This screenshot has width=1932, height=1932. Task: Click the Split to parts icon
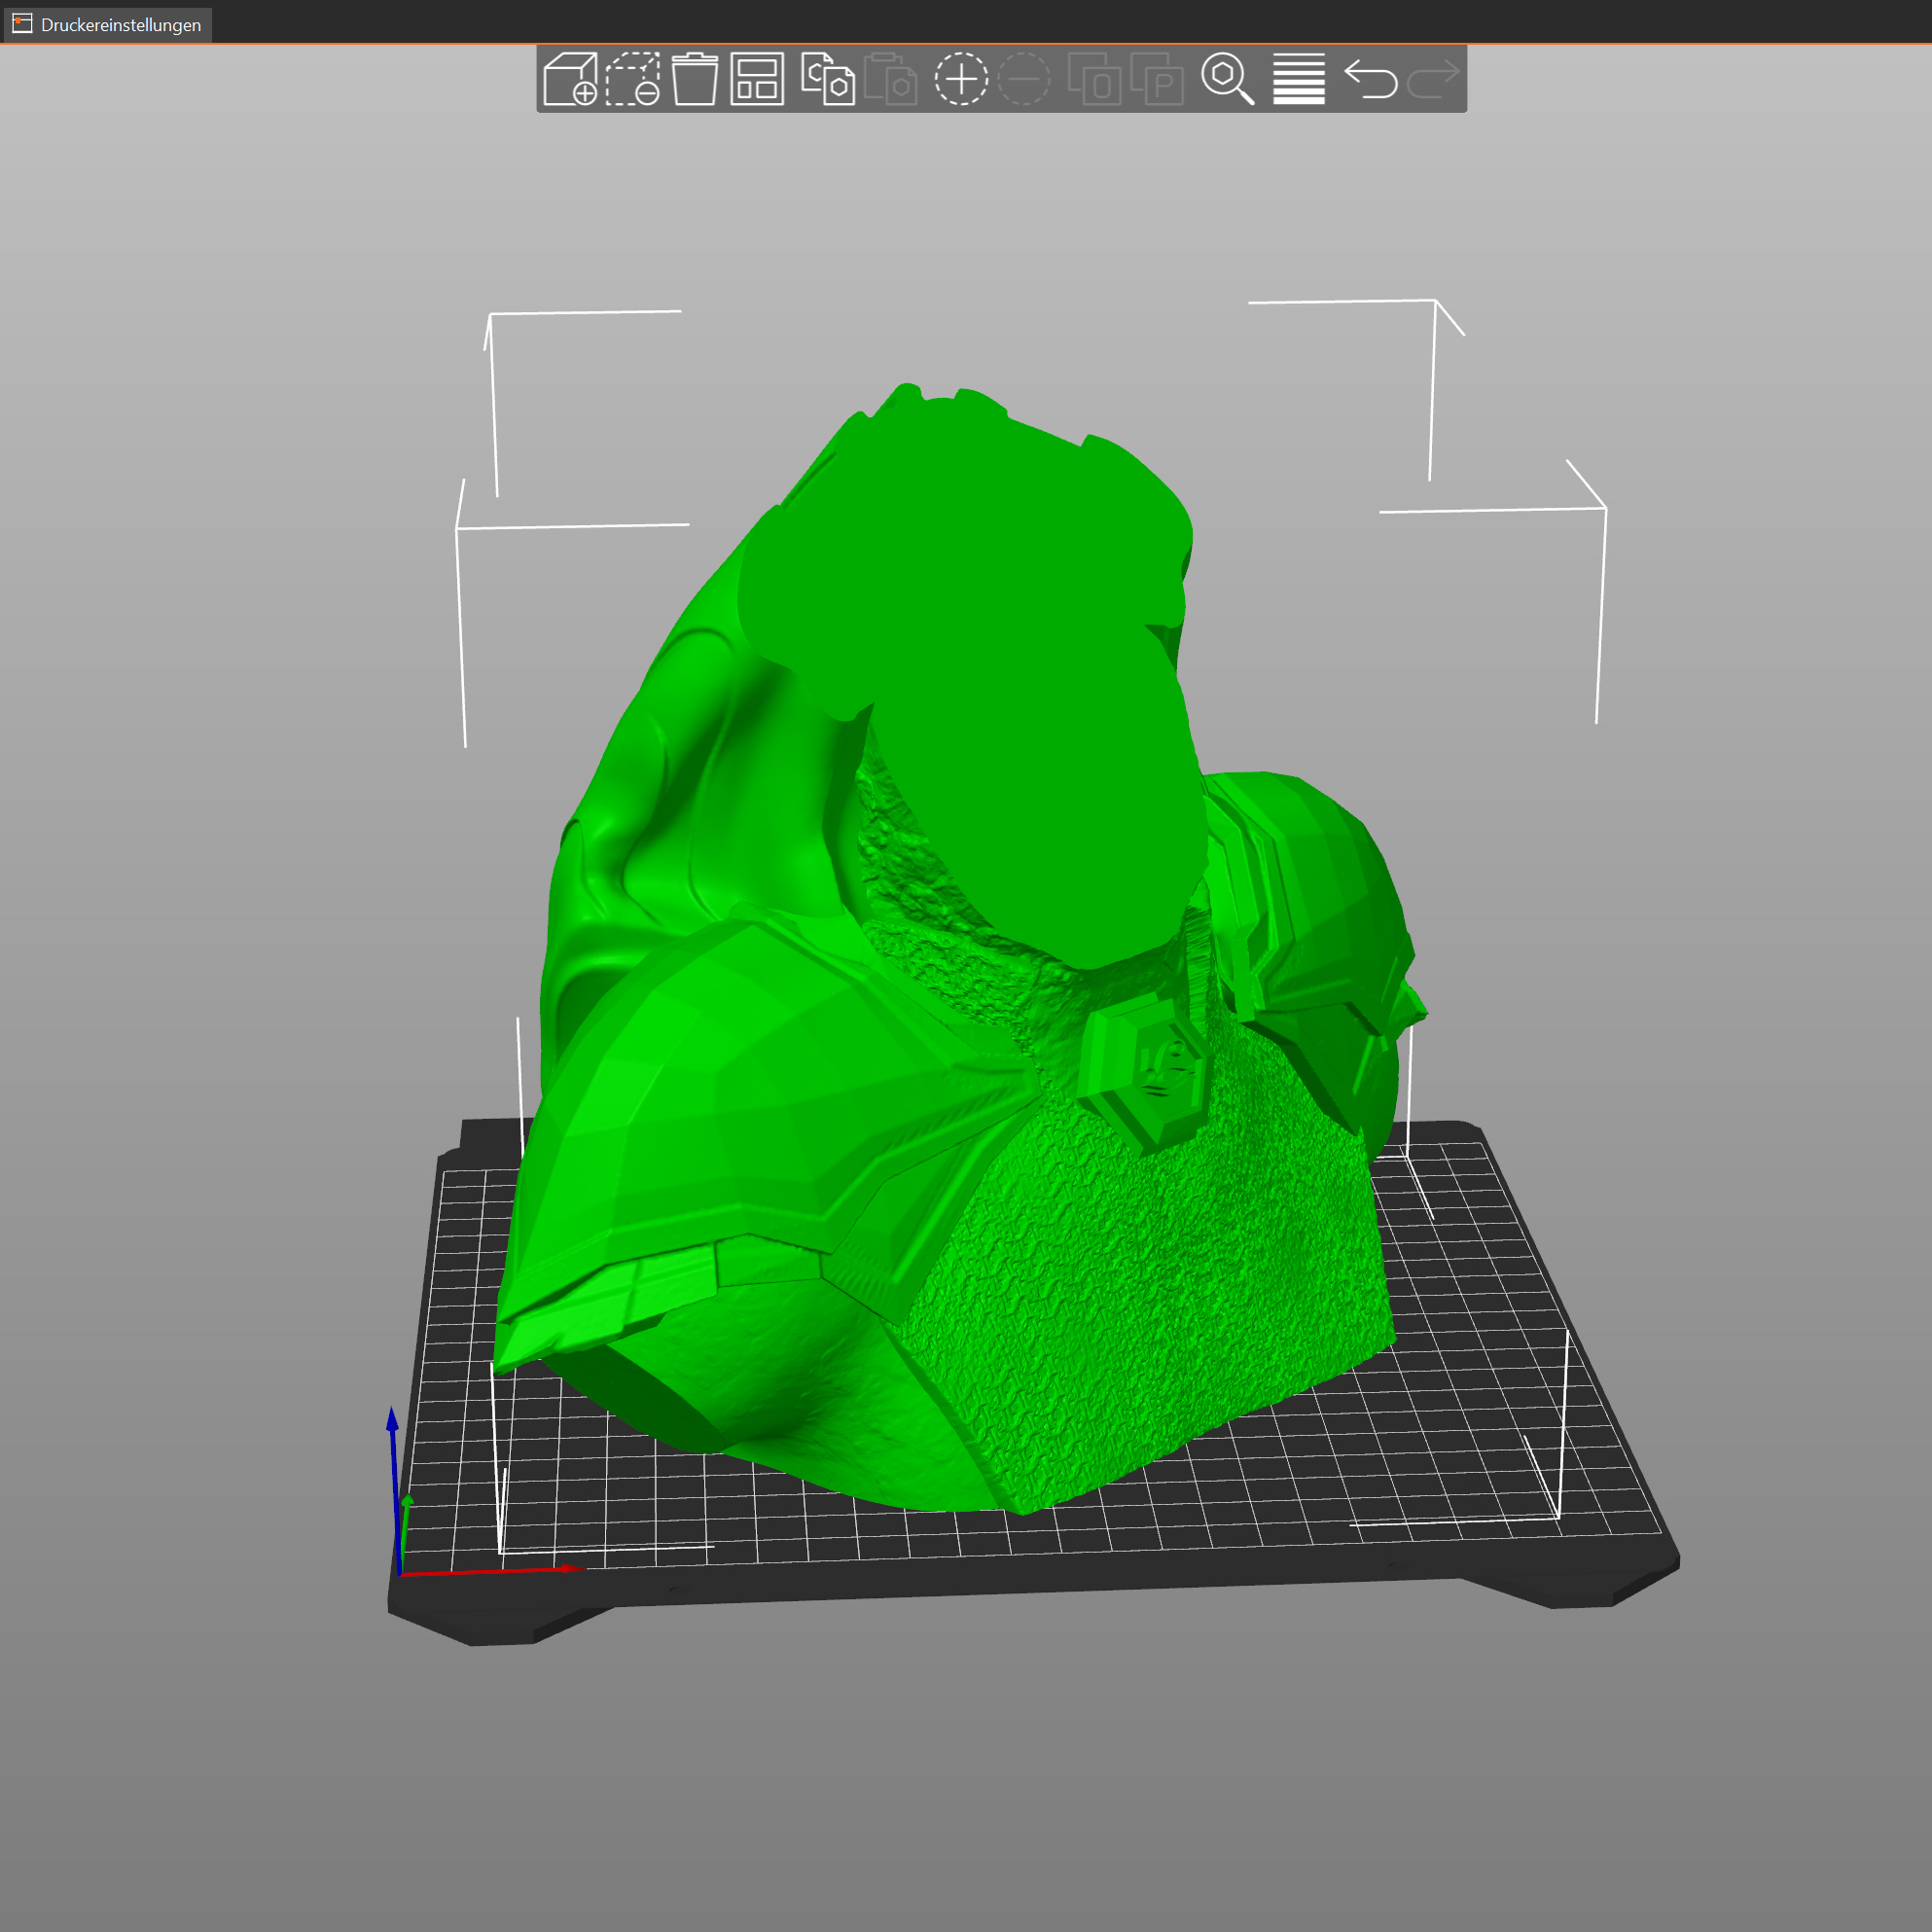[x=1157, y=79]
